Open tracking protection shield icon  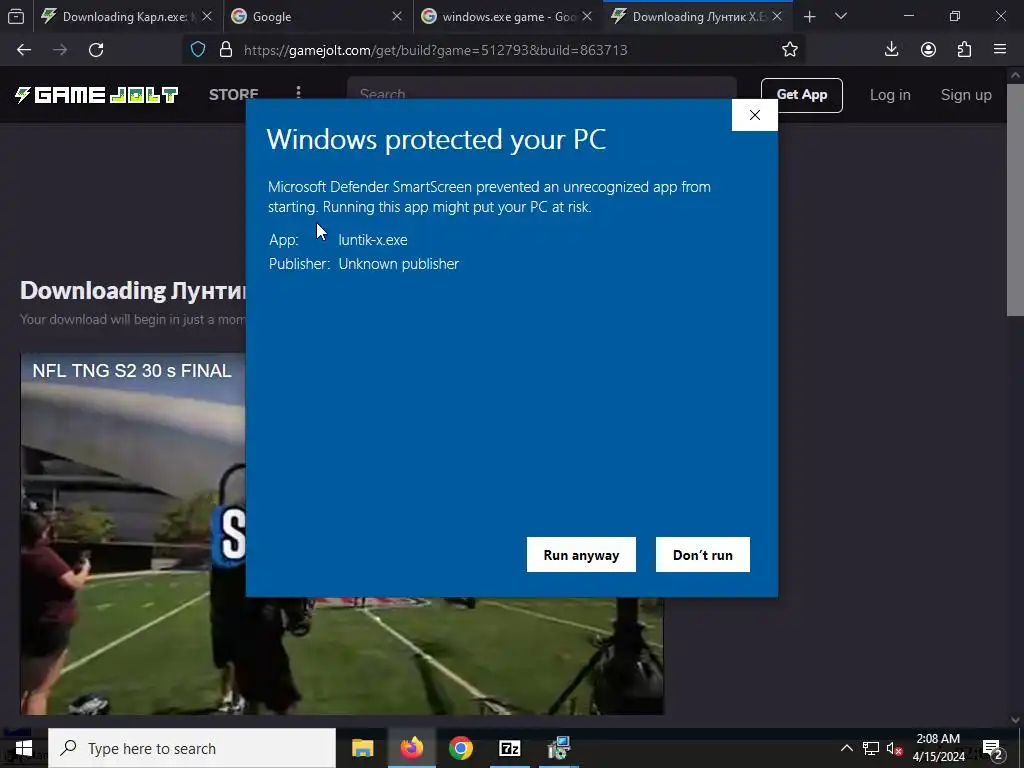(198, 50)
